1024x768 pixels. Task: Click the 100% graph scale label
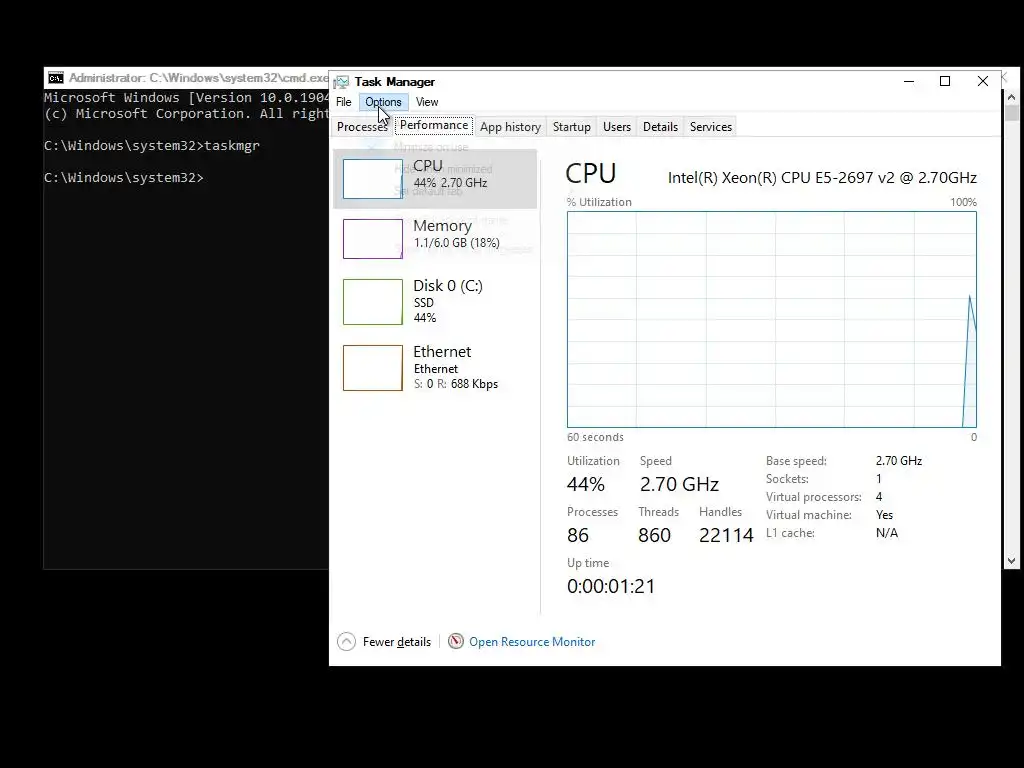963,202
